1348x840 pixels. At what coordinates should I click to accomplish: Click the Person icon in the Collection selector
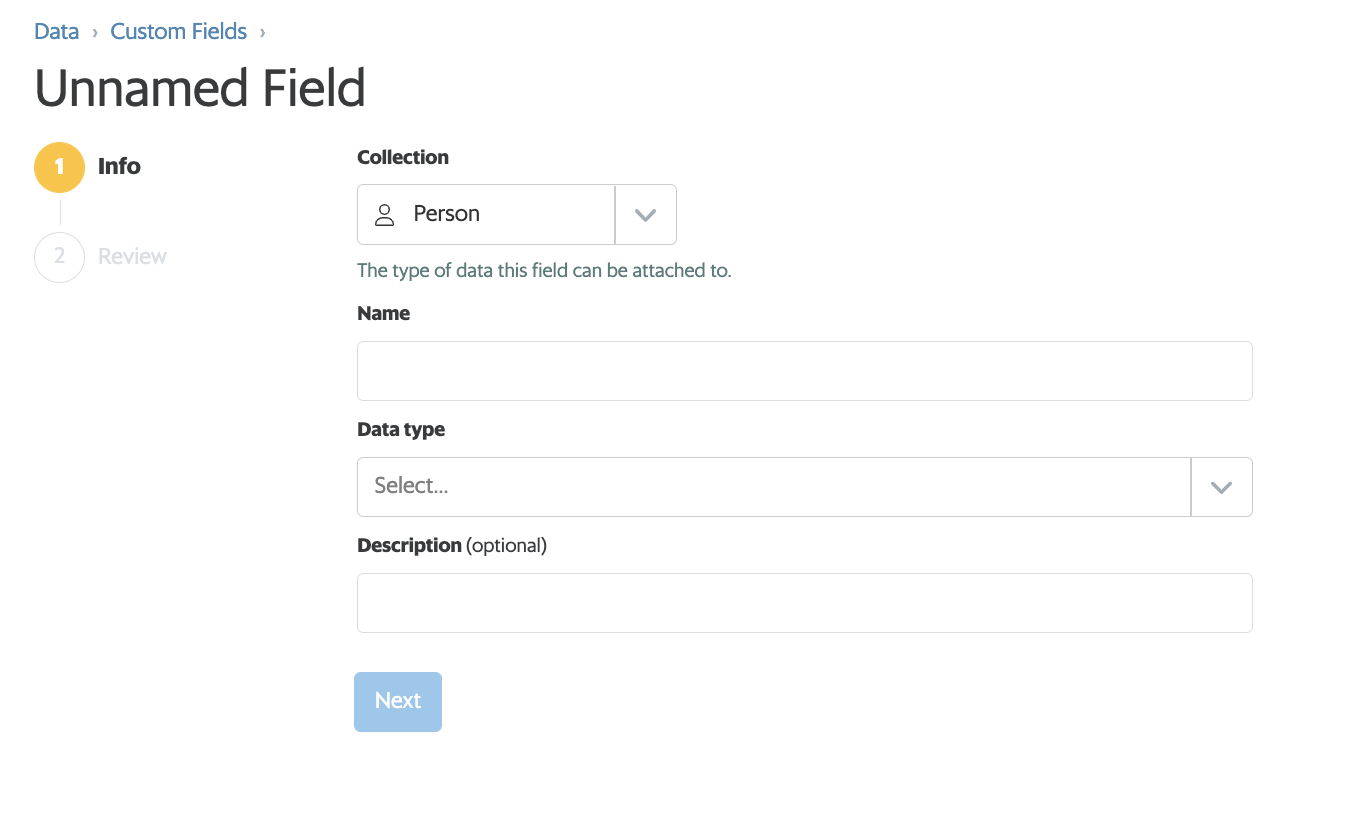(x=385, y=214)
